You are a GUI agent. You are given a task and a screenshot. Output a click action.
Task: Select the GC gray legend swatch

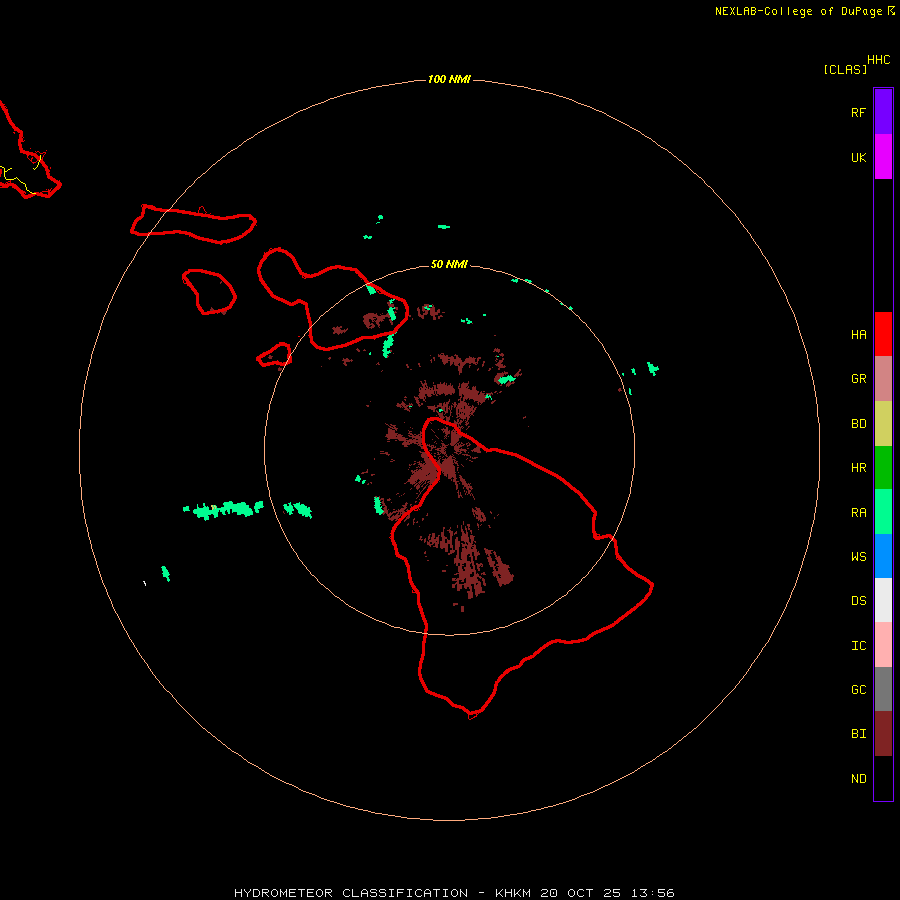pyautogui.click(x=883, y=689)
